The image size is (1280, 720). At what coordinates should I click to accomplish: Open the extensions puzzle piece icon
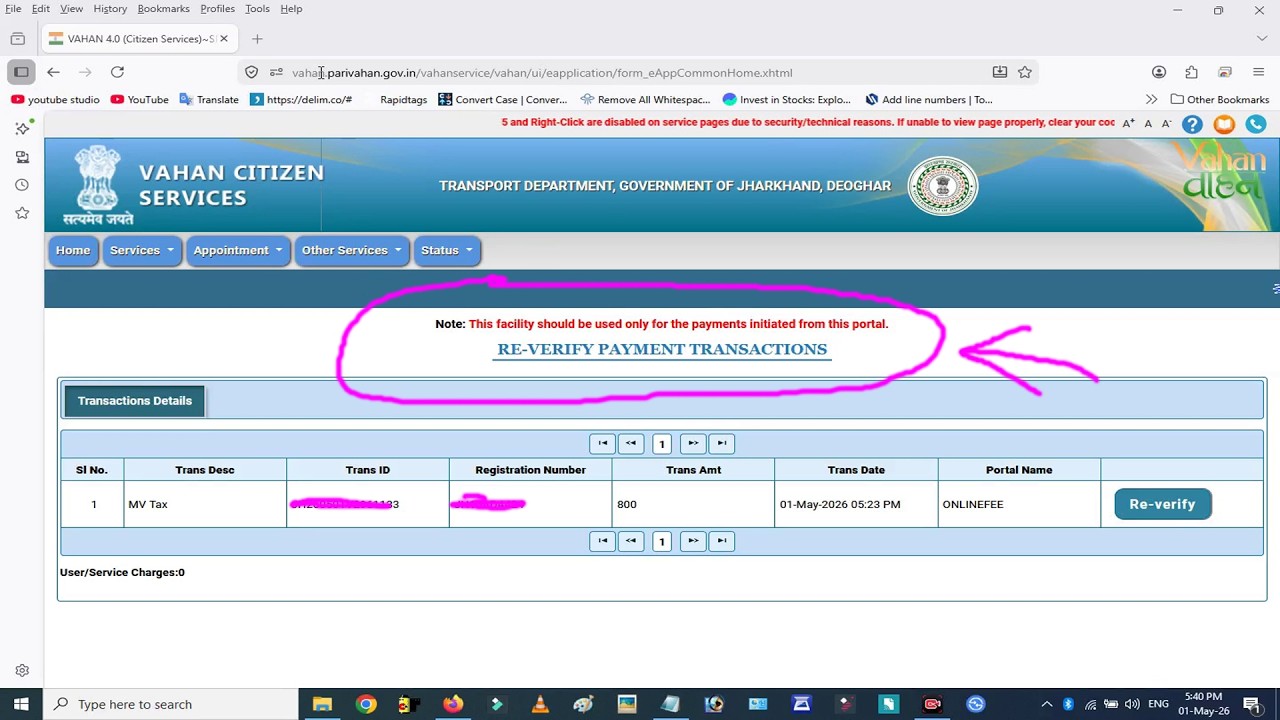(1191, 72)
